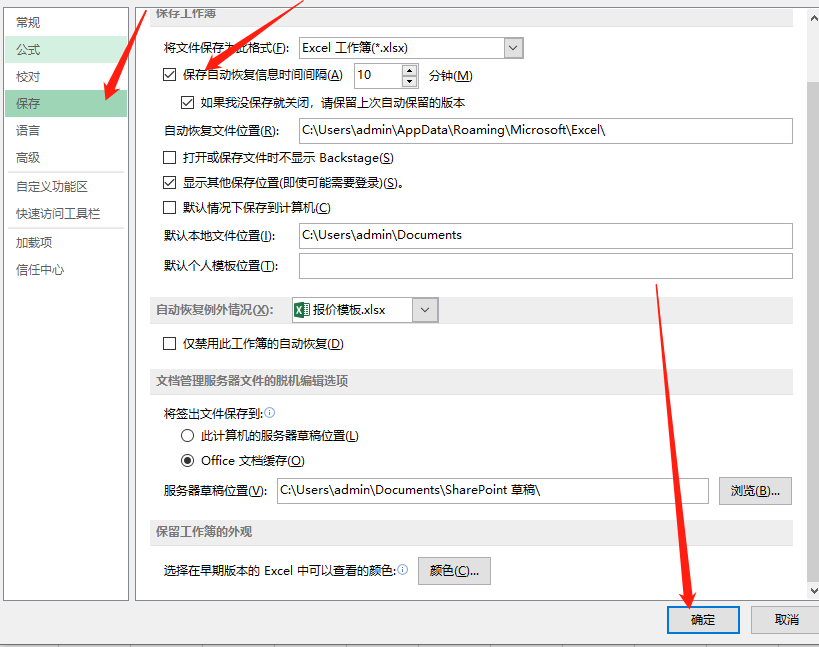Enable 默认情况下保存到计算机 checkbox
Viewport: 819px width, 647px height.
[x=170, y=208]
